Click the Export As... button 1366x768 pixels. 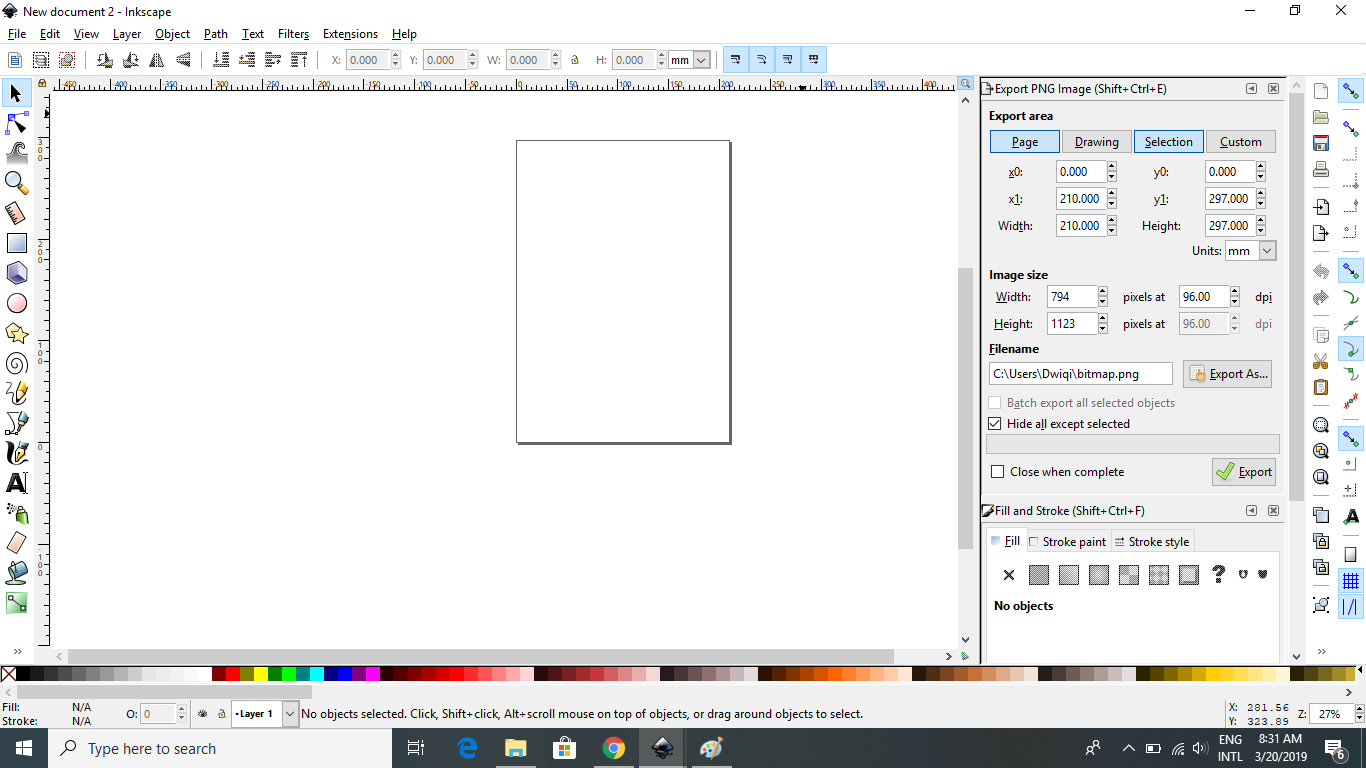1227,374
